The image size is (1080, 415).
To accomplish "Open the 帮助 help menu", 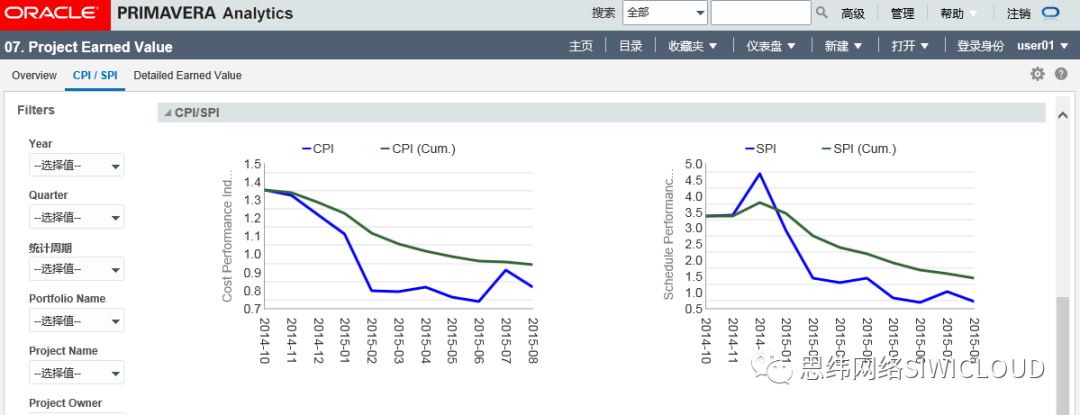I will [x=959, y=13].
